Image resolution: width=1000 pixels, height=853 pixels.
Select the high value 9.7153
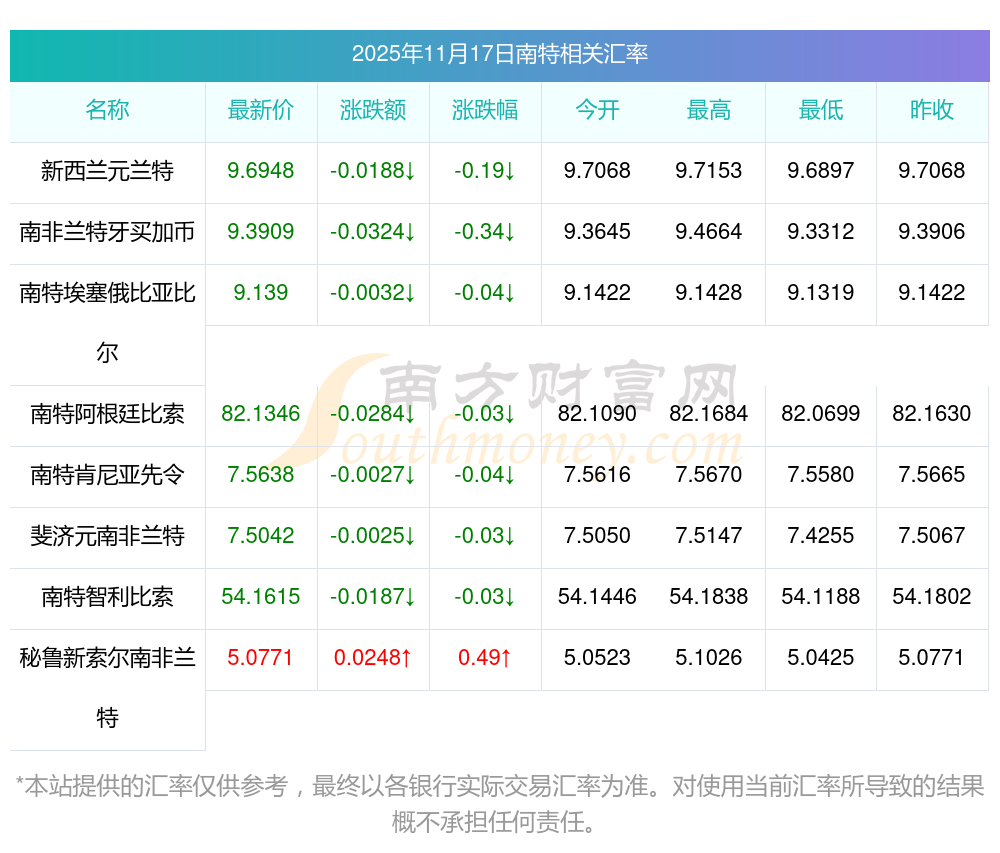click(709, 171)
